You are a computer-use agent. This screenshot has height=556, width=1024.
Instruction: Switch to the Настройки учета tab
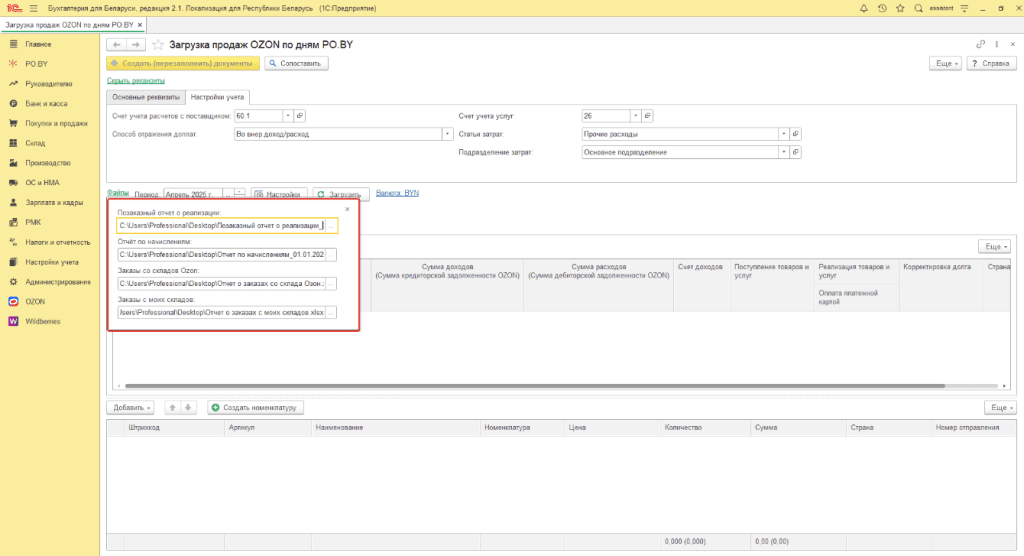coord(217,97)
